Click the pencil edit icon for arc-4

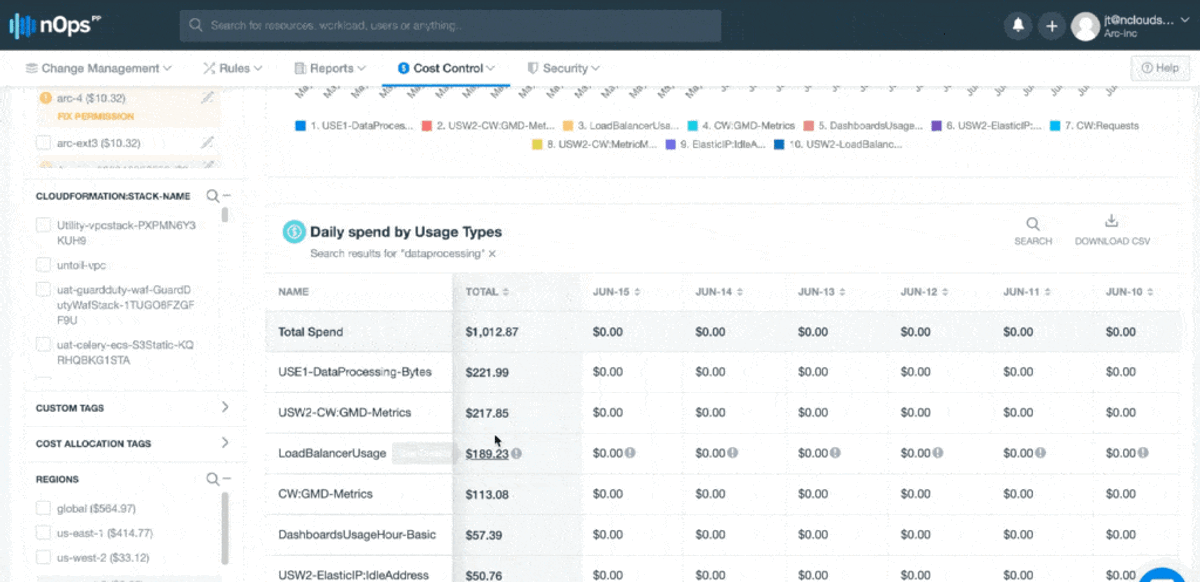pyautogui.click(x=207, y=98)
